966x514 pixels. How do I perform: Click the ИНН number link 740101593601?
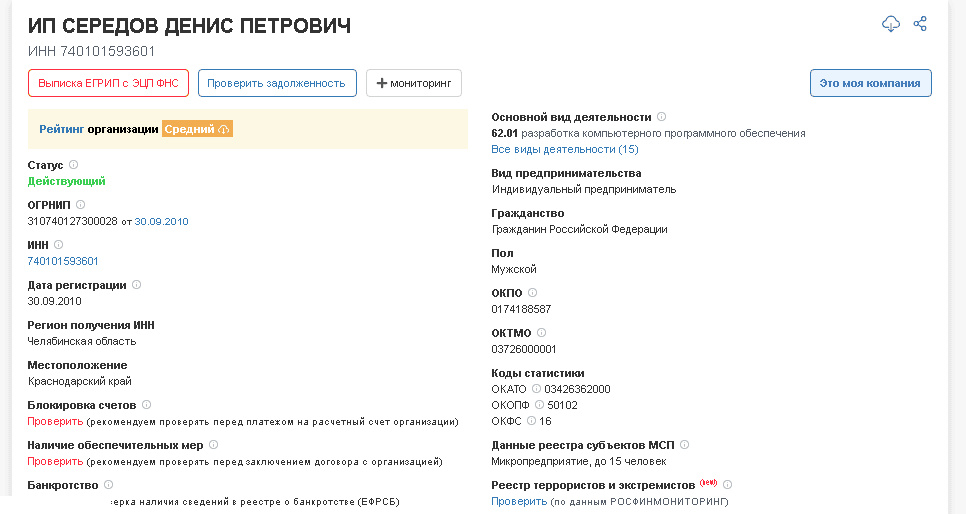(63, 261)
